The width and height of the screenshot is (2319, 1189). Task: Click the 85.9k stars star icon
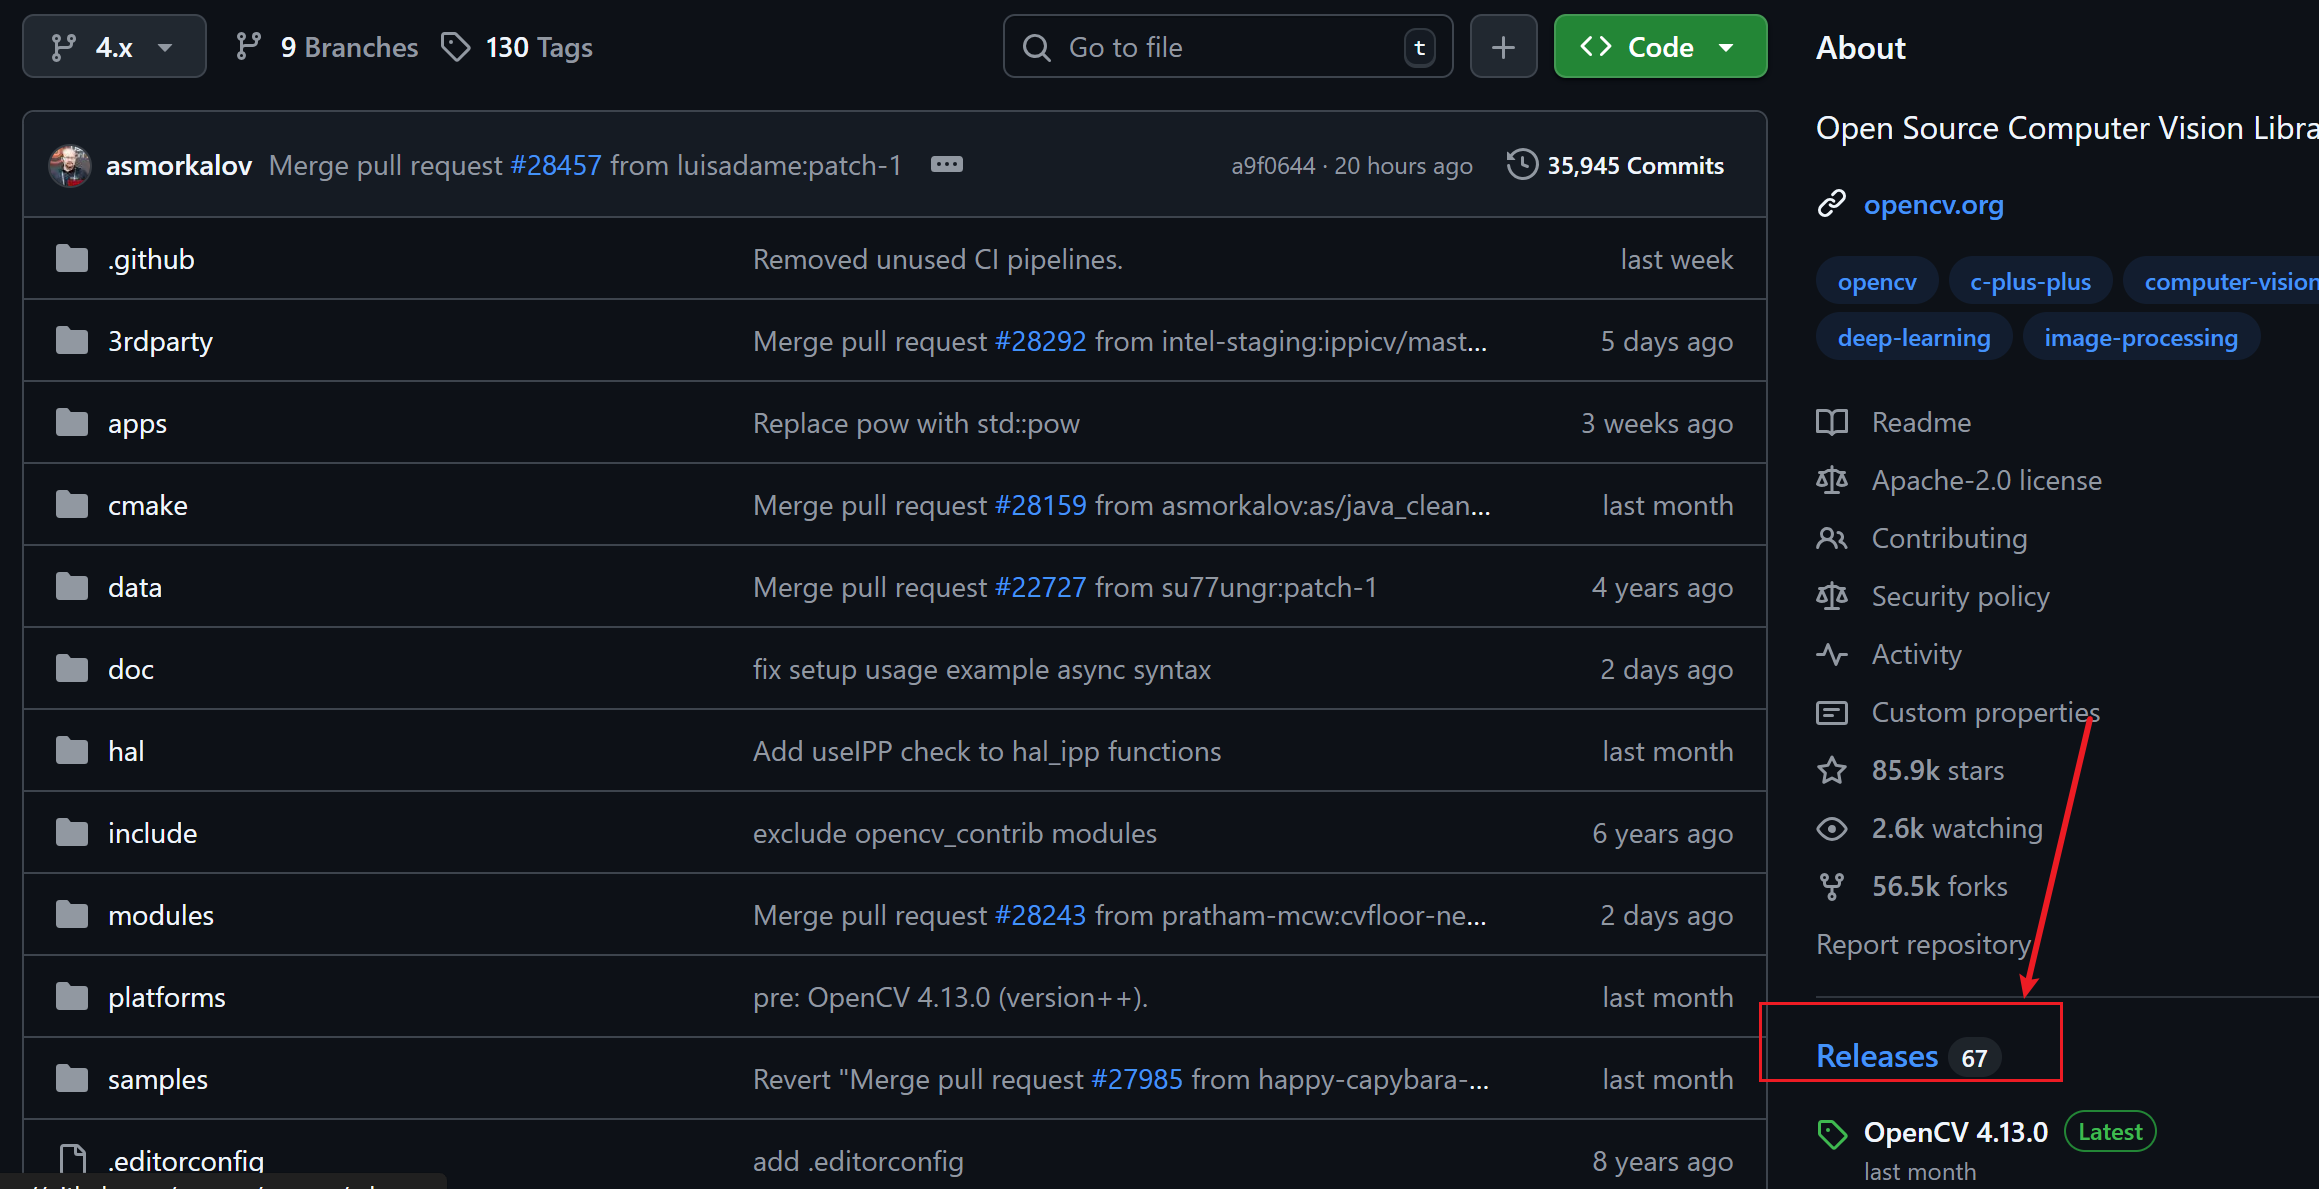[x=1832, y=770]
